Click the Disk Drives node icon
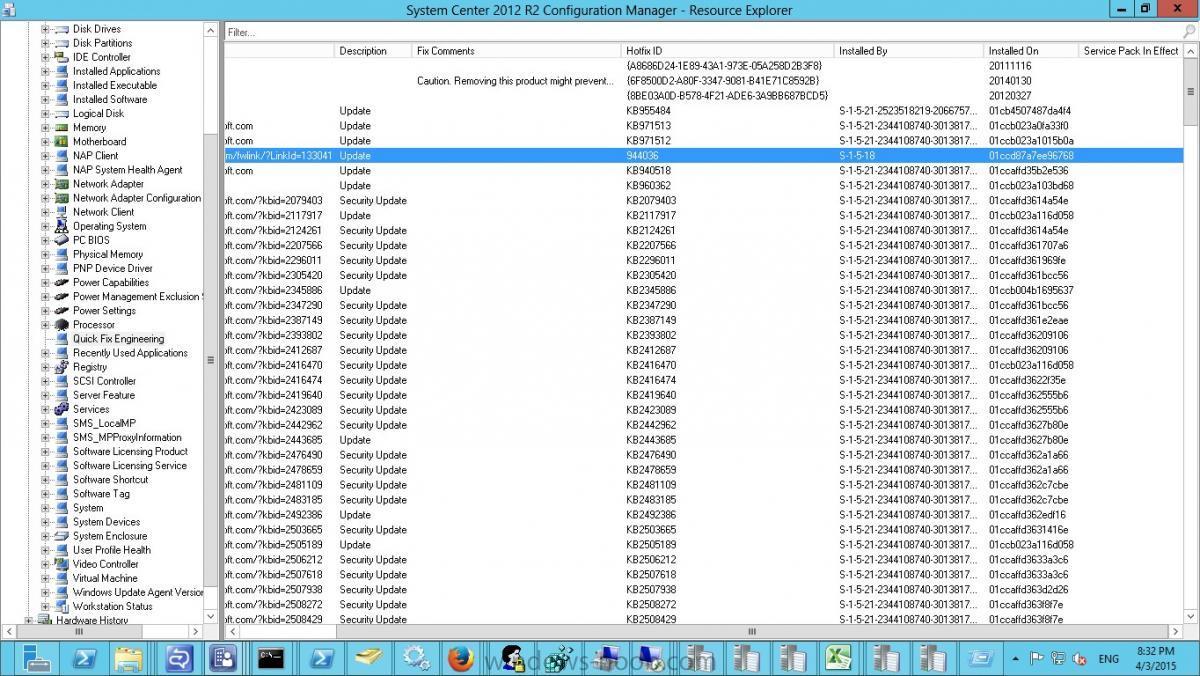This screenshot has height=676, width=1200. click(x=61, y=29)
